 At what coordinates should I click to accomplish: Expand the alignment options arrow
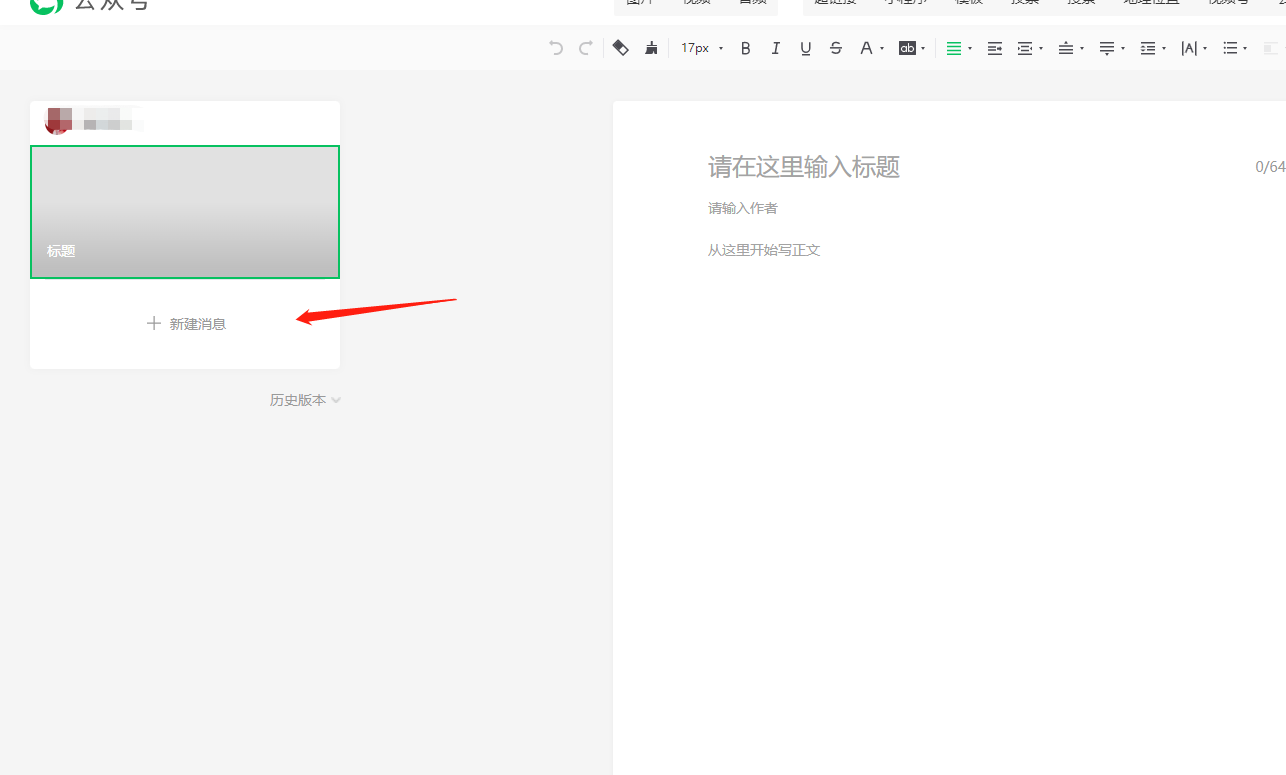click(970, 48)
